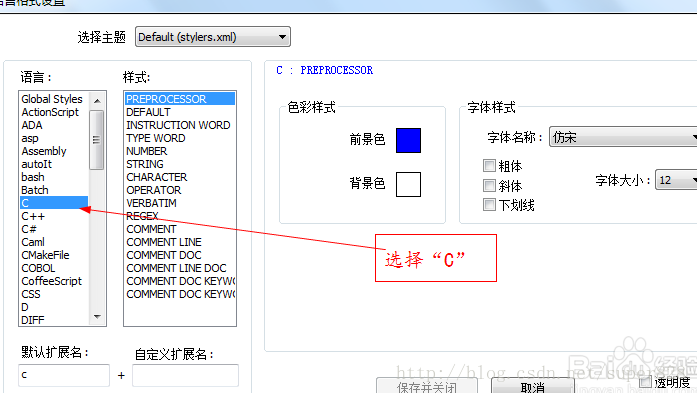Open the theme selection dropdown
Image resolution: width=697 pixels, height=393 pixels.
[213, 37]
